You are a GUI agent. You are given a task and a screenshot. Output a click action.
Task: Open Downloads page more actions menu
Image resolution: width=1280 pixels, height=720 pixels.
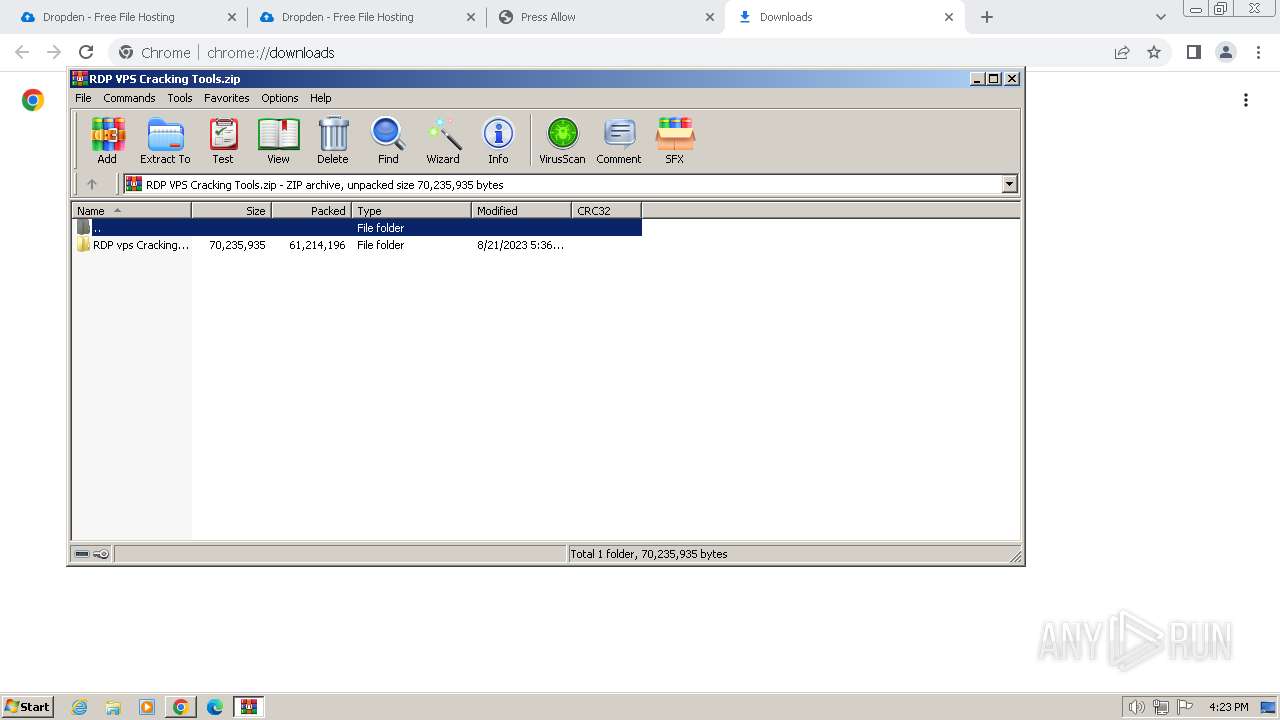coord(1246,100)
